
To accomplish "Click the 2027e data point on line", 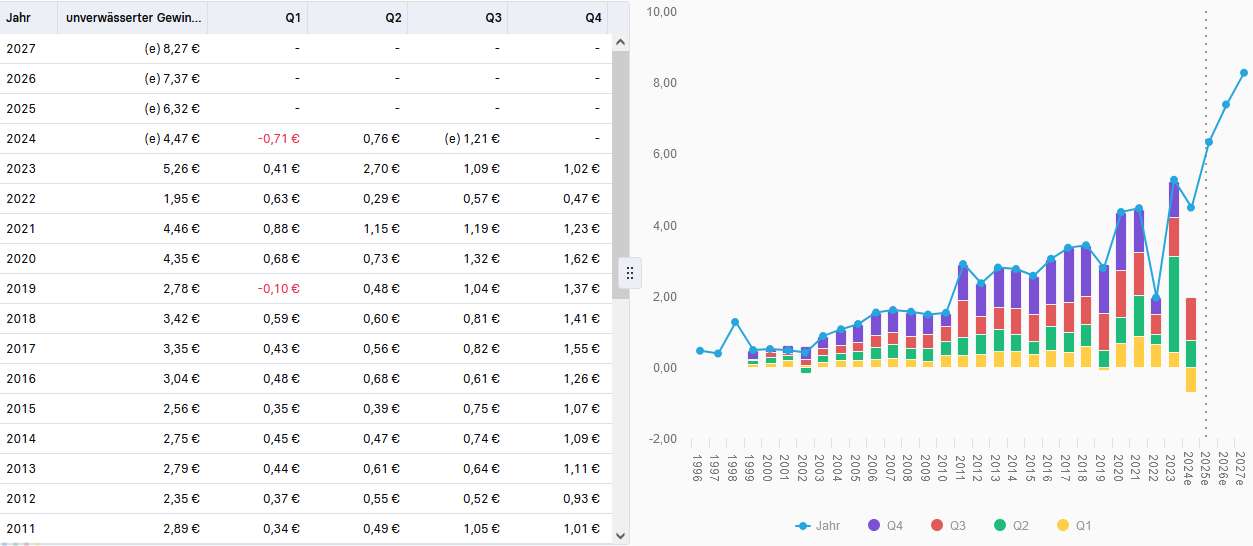I will (x=1244, y=73).
